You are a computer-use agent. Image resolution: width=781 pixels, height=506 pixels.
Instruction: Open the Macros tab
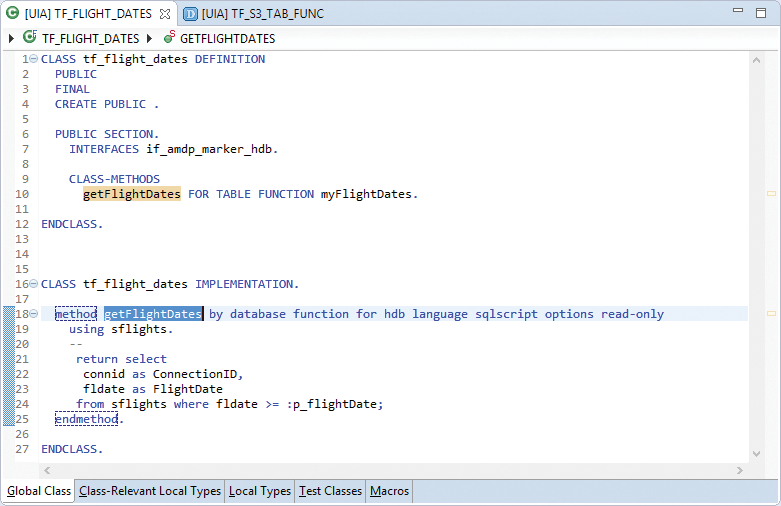click(x=390, y=491)
